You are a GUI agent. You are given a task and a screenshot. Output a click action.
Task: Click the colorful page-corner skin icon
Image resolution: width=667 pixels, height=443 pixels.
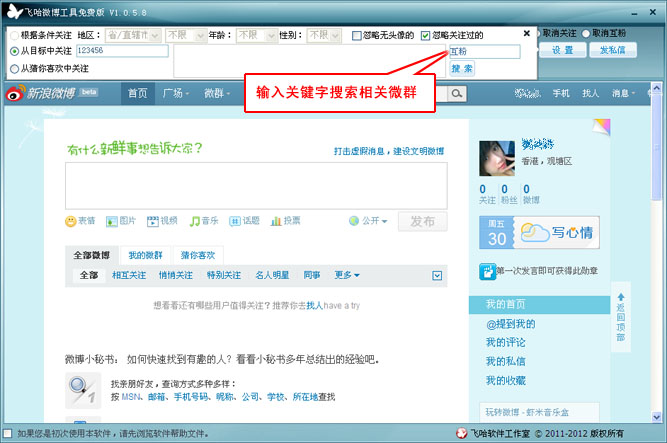click(x=601, y=126)
